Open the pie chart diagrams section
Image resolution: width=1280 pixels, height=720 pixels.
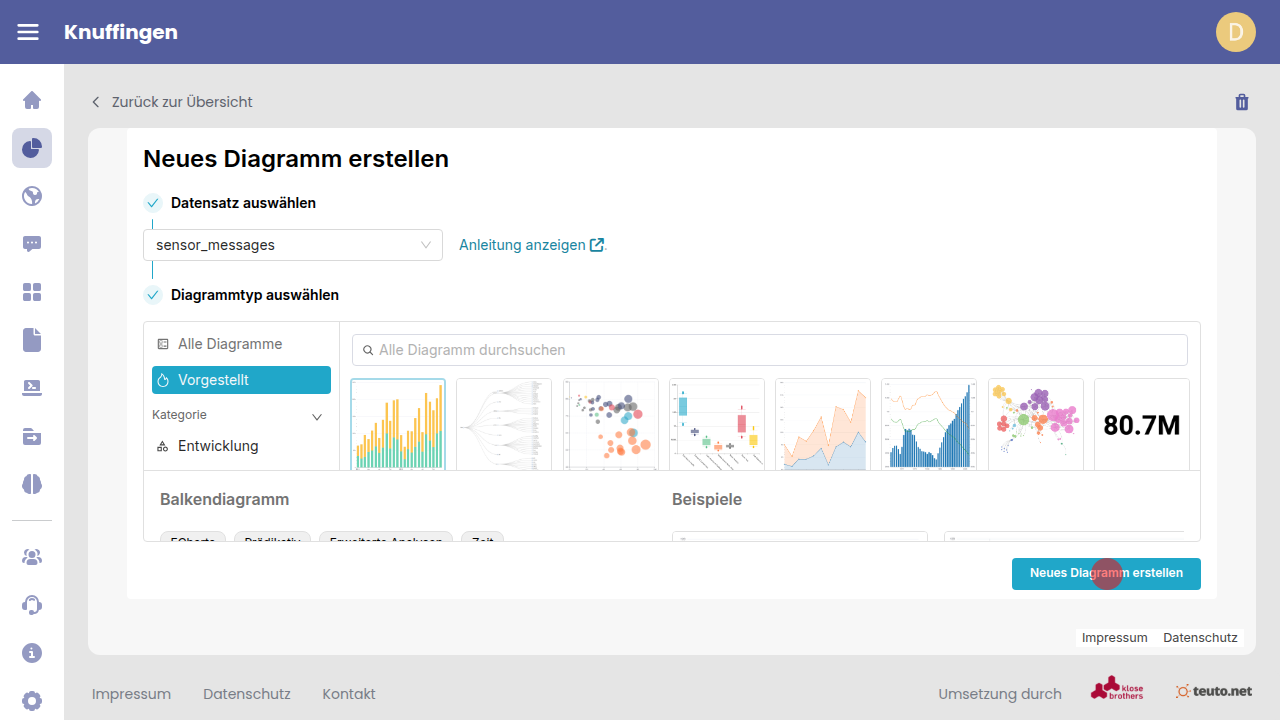(32, 148)
